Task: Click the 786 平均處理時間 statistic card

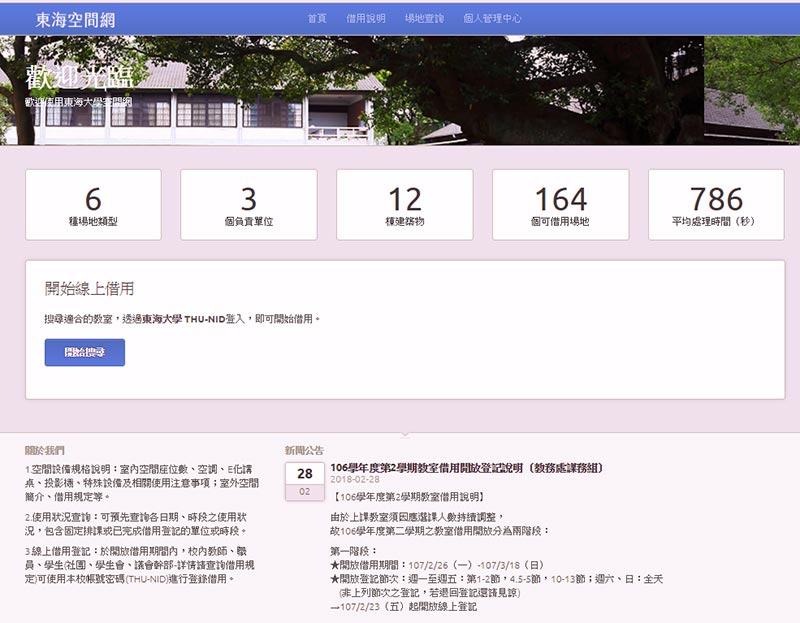Action: coord(716,205)
